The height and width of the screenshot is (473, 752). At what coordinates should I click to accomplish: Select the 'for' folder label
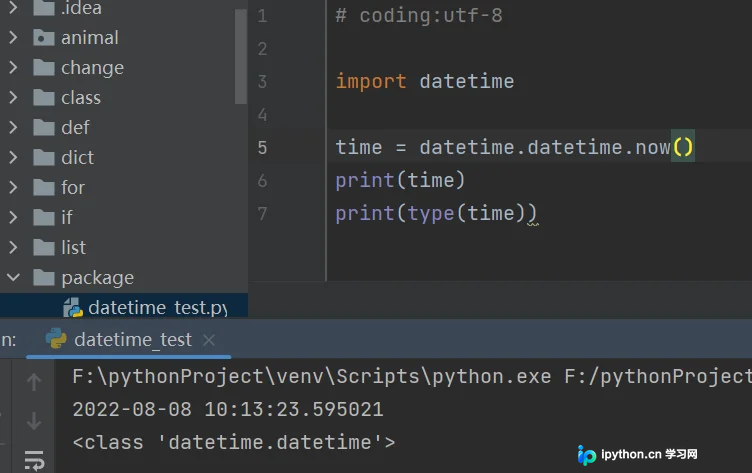[73, 188]
